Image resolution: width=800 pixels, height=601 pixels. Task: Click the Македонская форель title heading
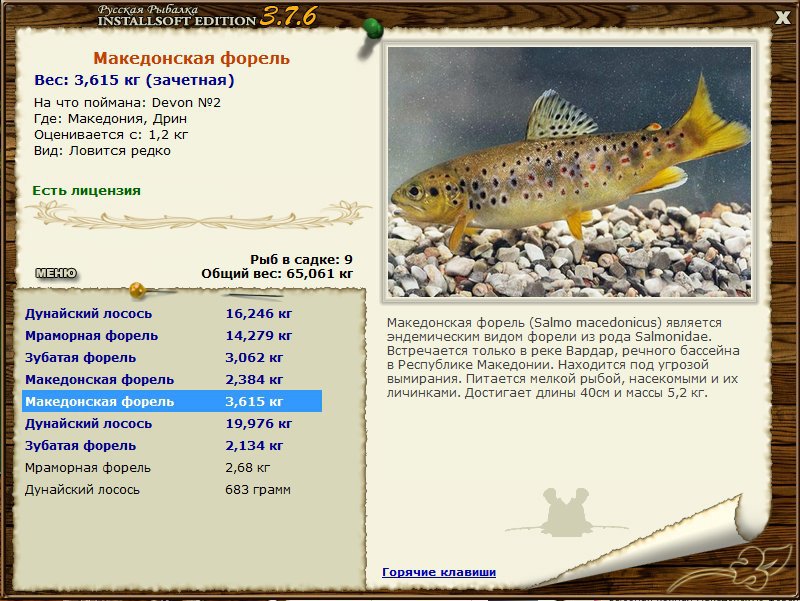point(191,58)
